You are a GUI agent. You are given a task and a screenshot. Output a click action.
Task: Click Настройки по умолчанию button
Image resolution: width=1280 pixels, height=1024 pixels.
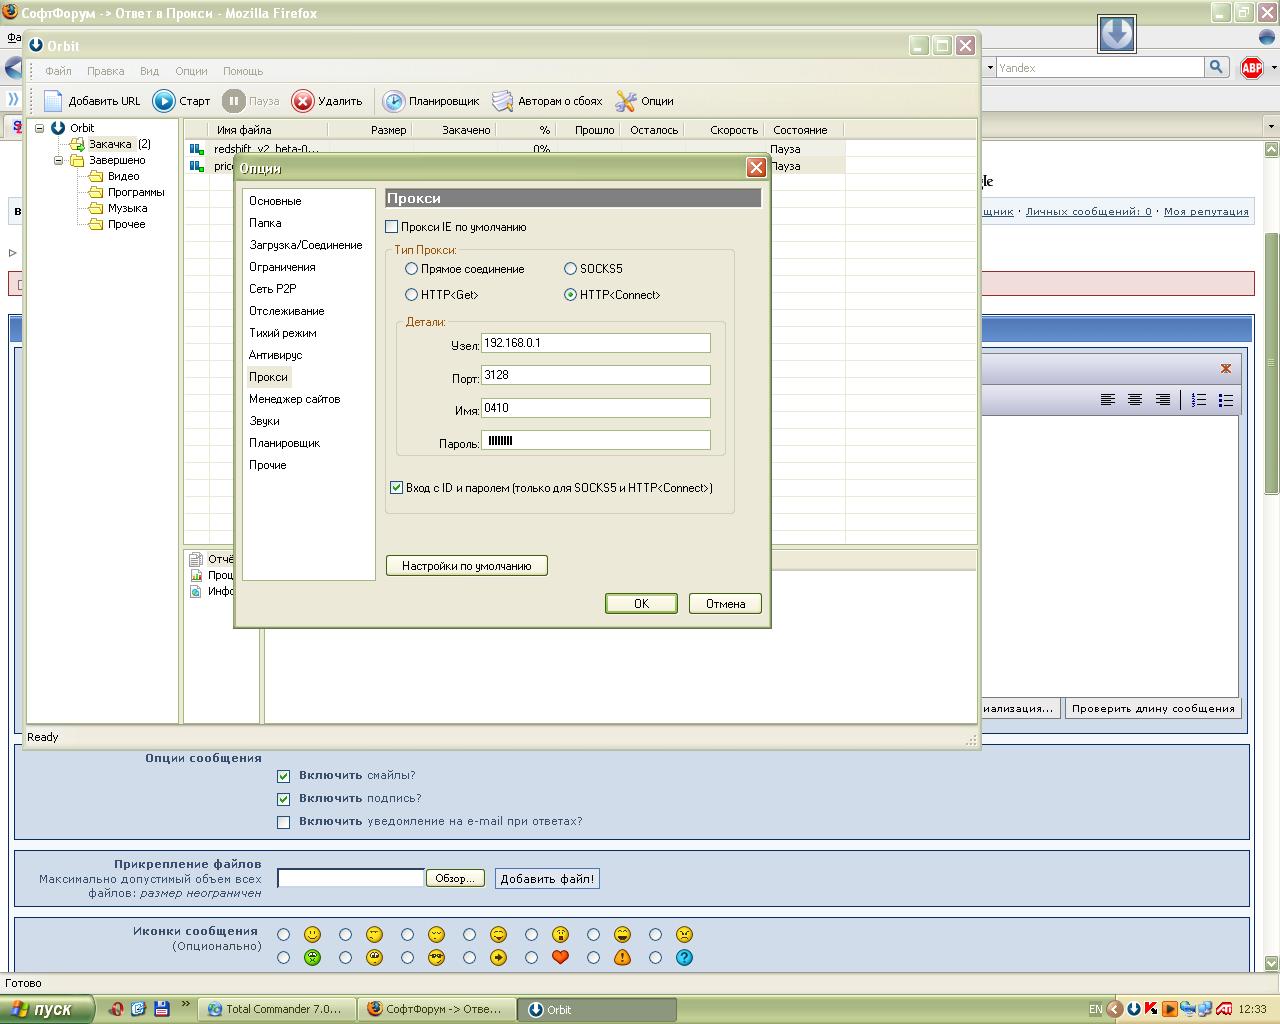pyautogui.click(x=467, y=566)
